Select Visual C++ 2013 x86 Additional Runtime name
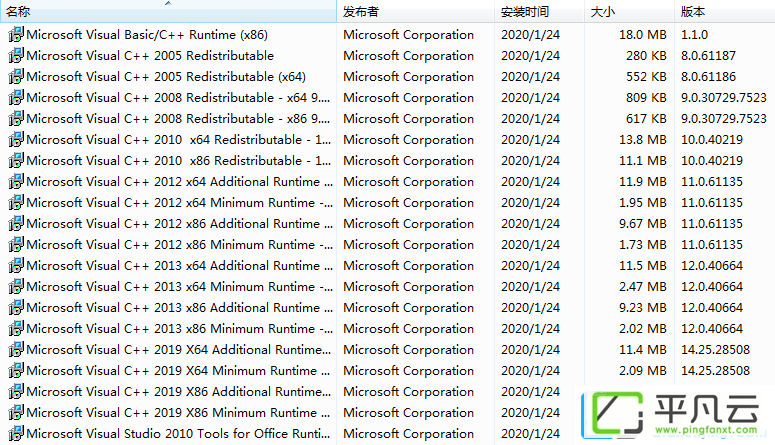 point(180,308)
